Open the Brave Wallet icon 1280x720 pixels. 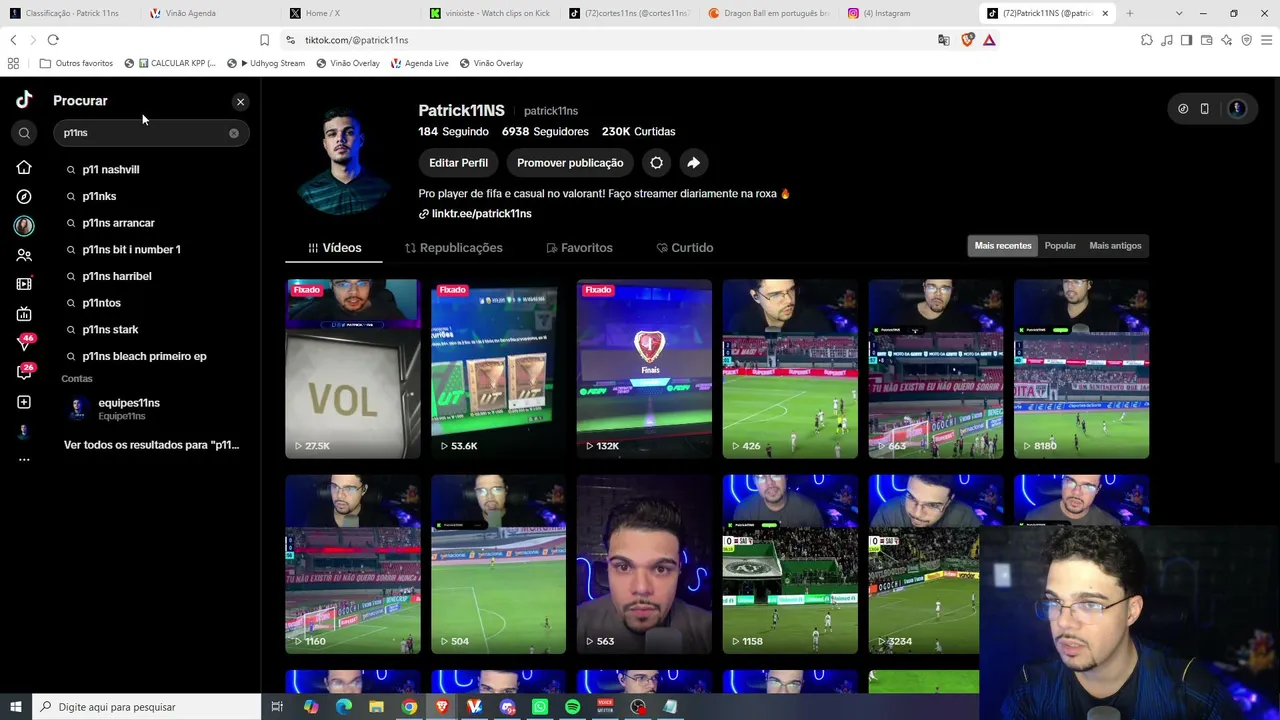1206,40
